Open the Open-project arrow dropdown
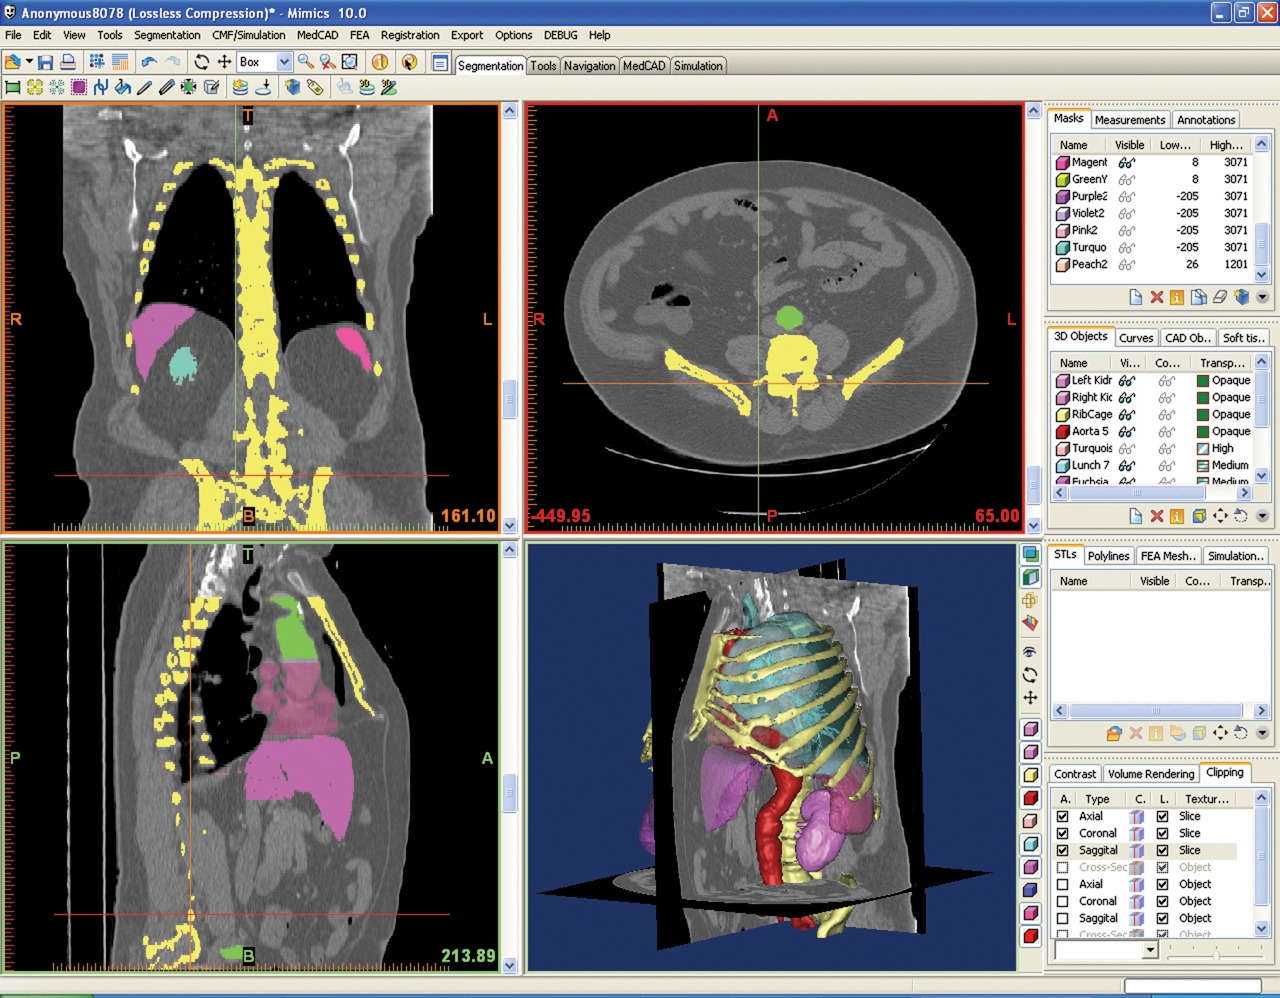1280x998 pixels. coord(29,62)
